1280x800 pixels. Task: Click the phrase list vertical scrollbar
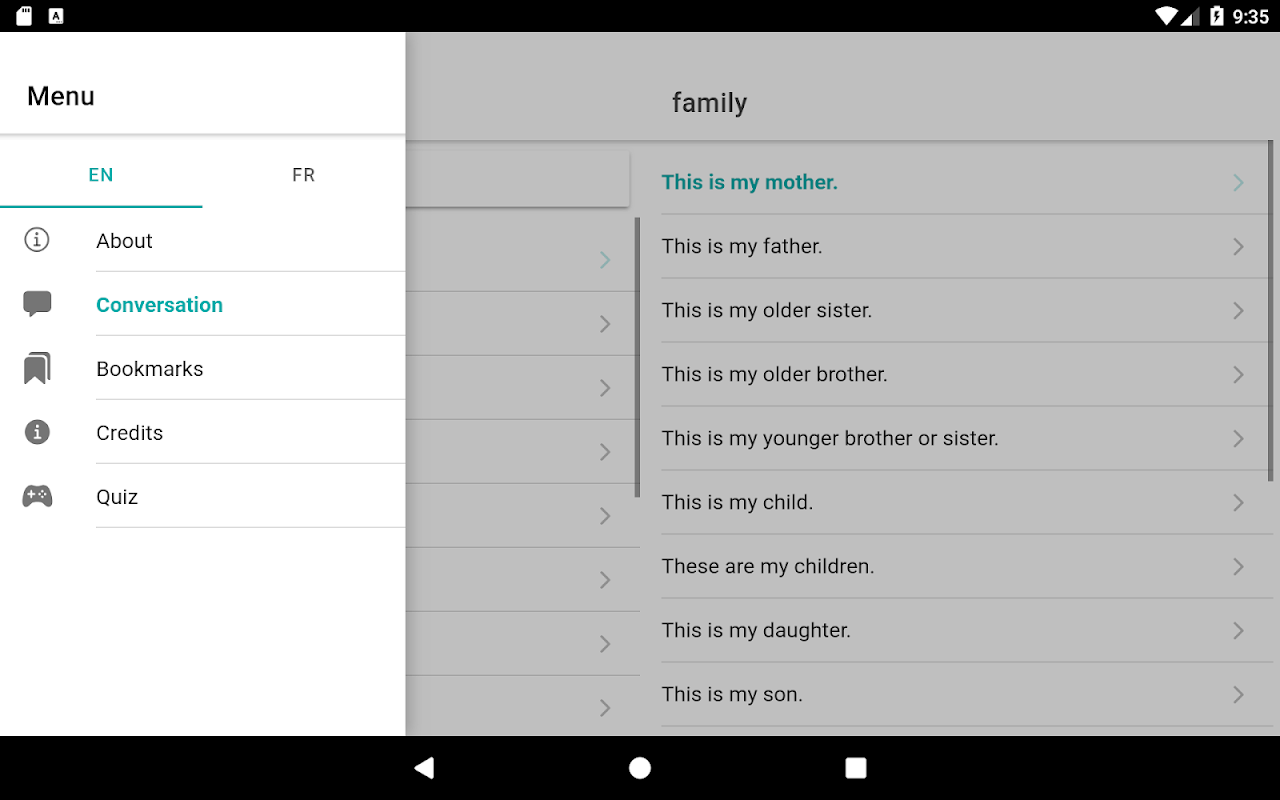coord(1270,310)
